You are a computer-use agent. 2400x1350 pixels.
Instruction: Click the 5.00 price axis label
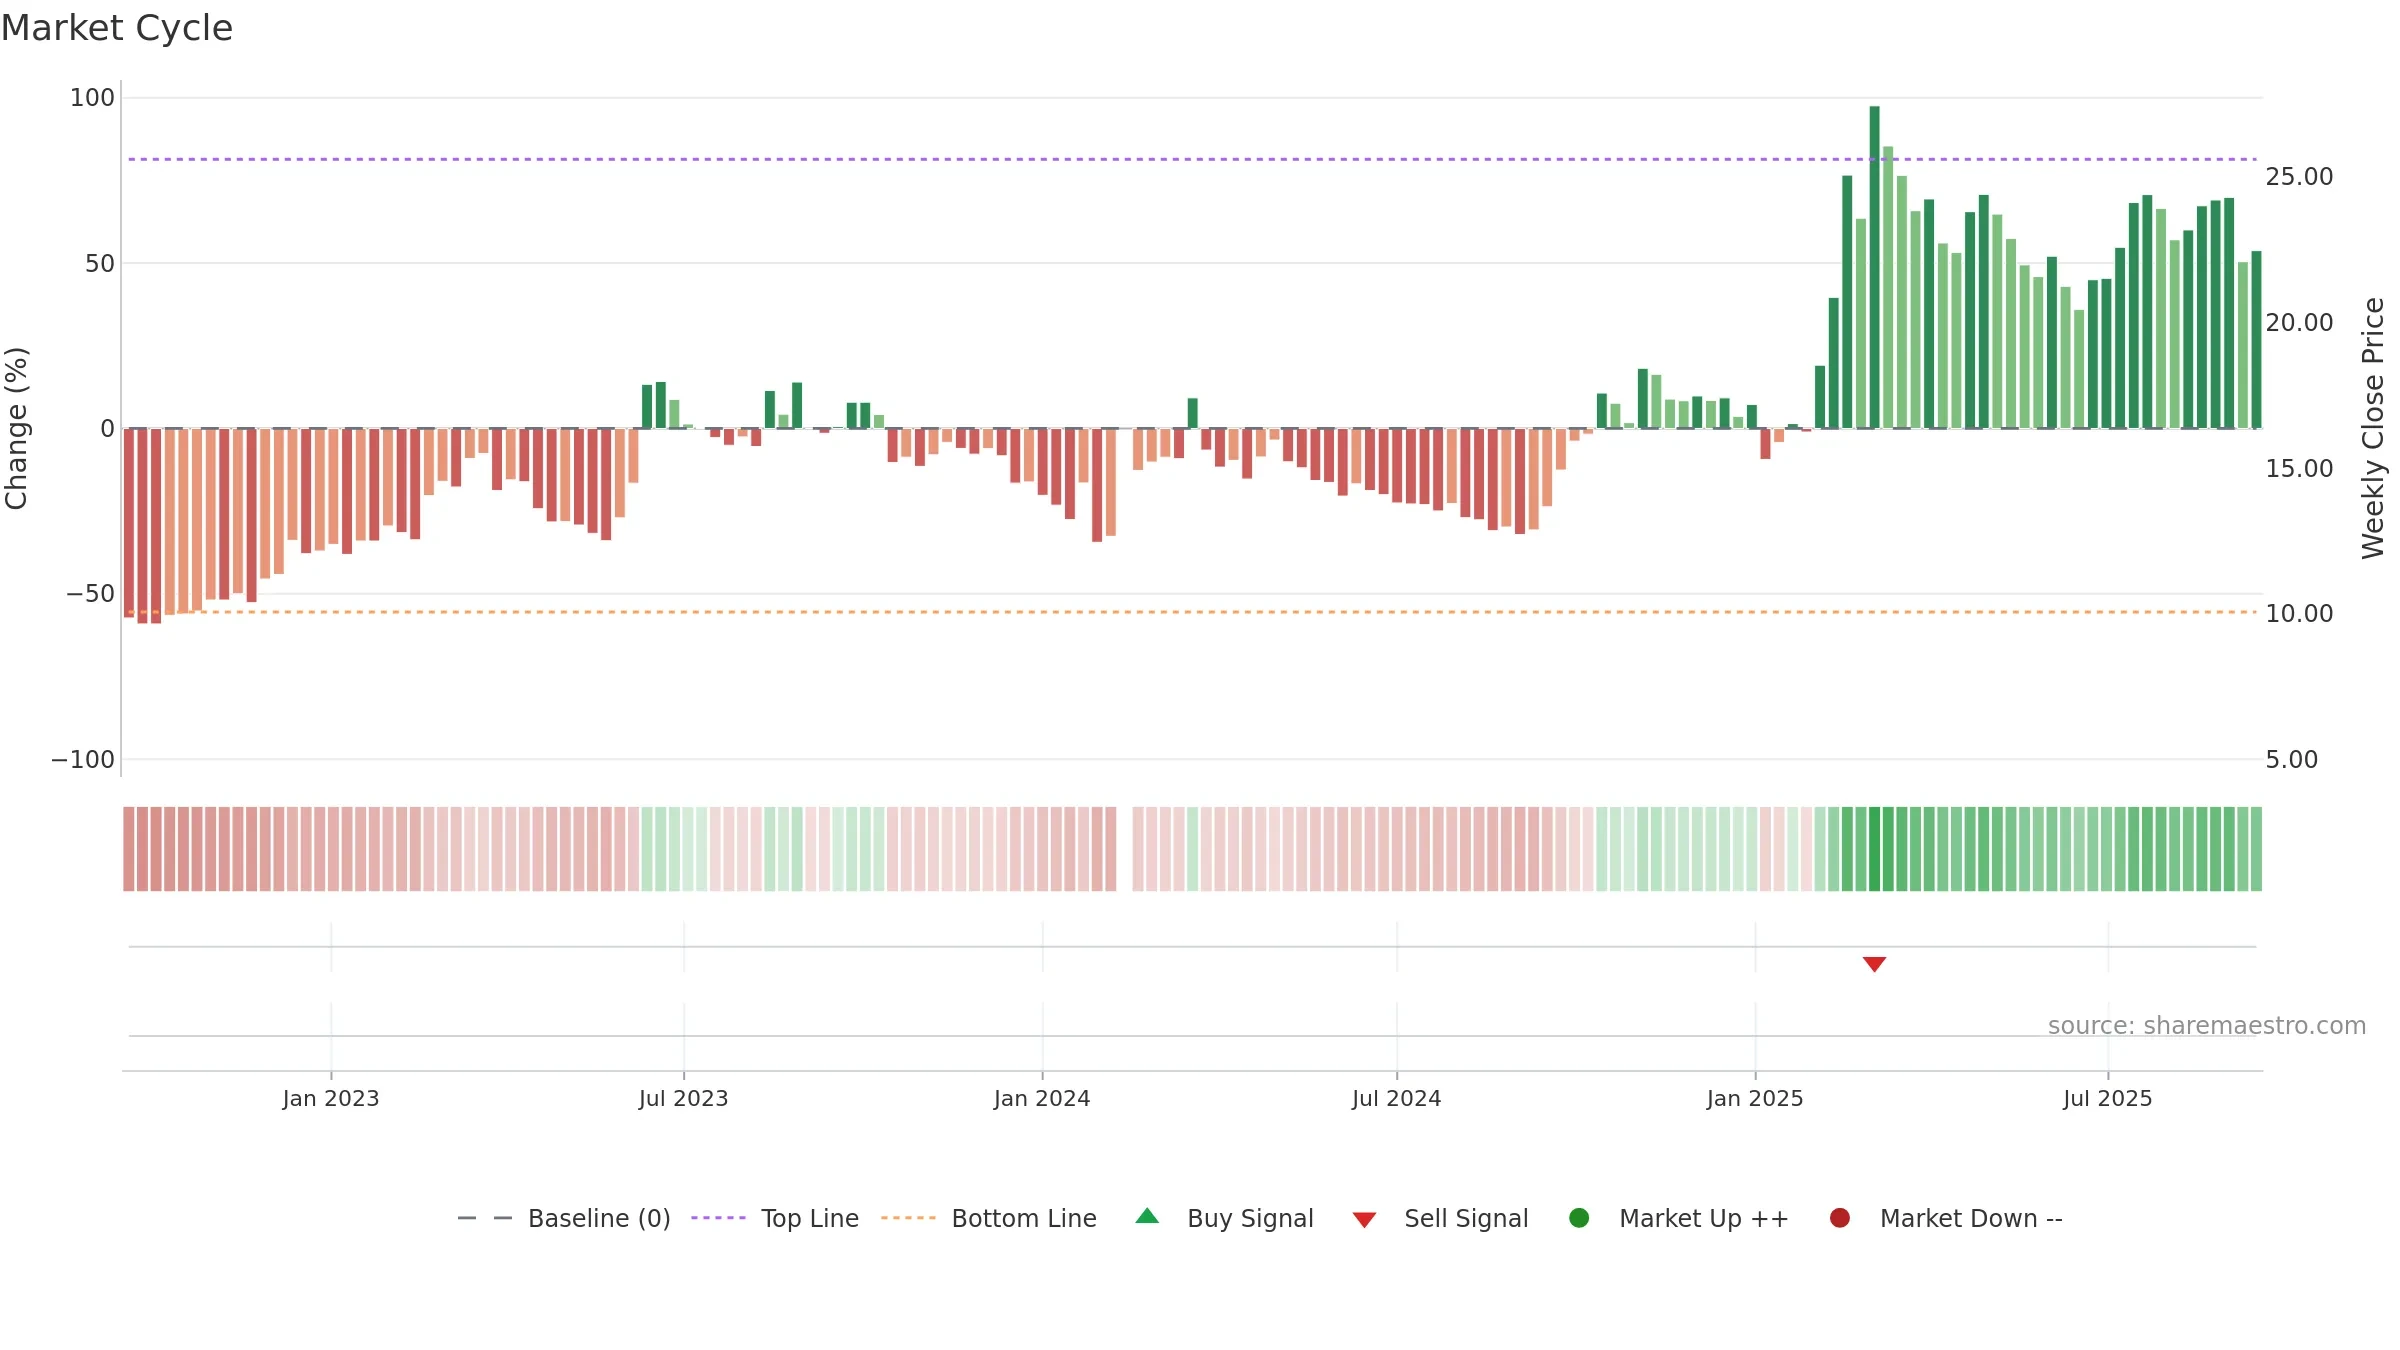pyautogui.click(x=2291, y=760)
